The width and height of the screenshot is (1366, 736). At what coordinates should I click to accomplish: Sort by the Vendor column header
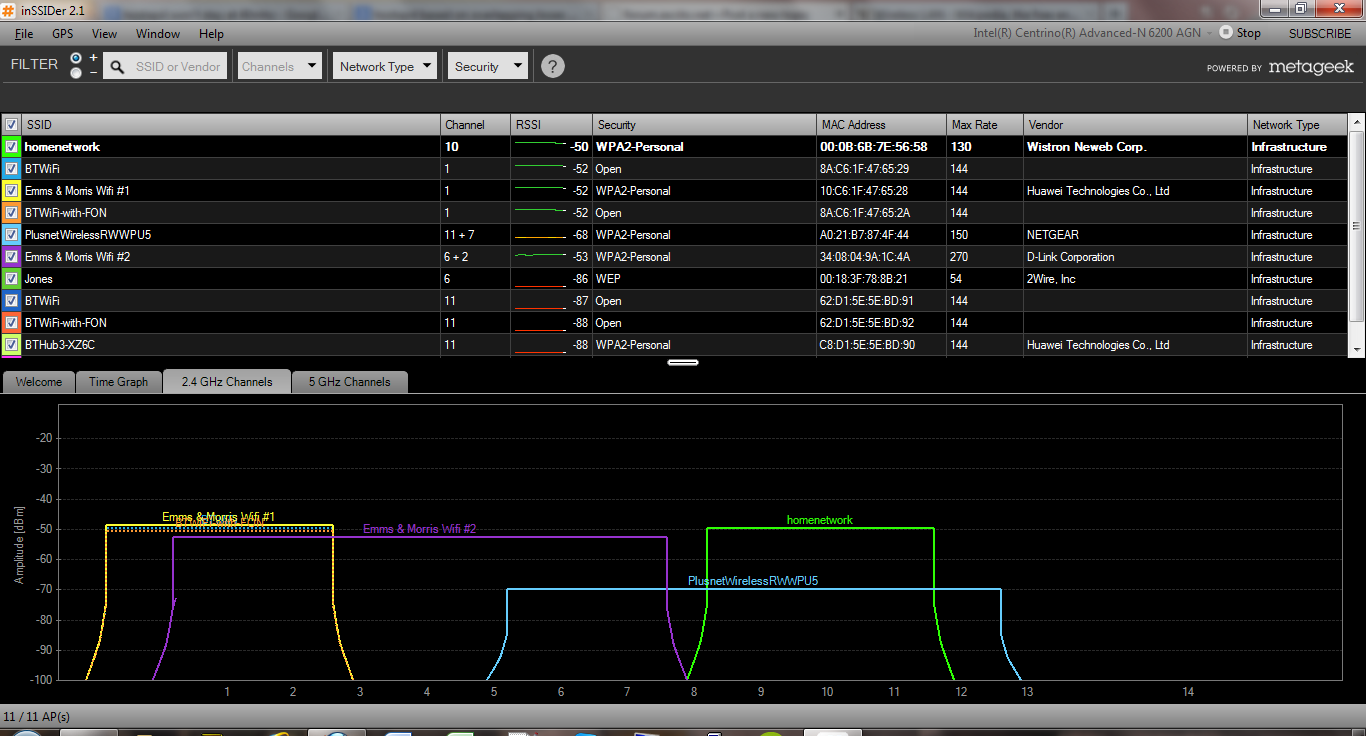click(1136, 125)
